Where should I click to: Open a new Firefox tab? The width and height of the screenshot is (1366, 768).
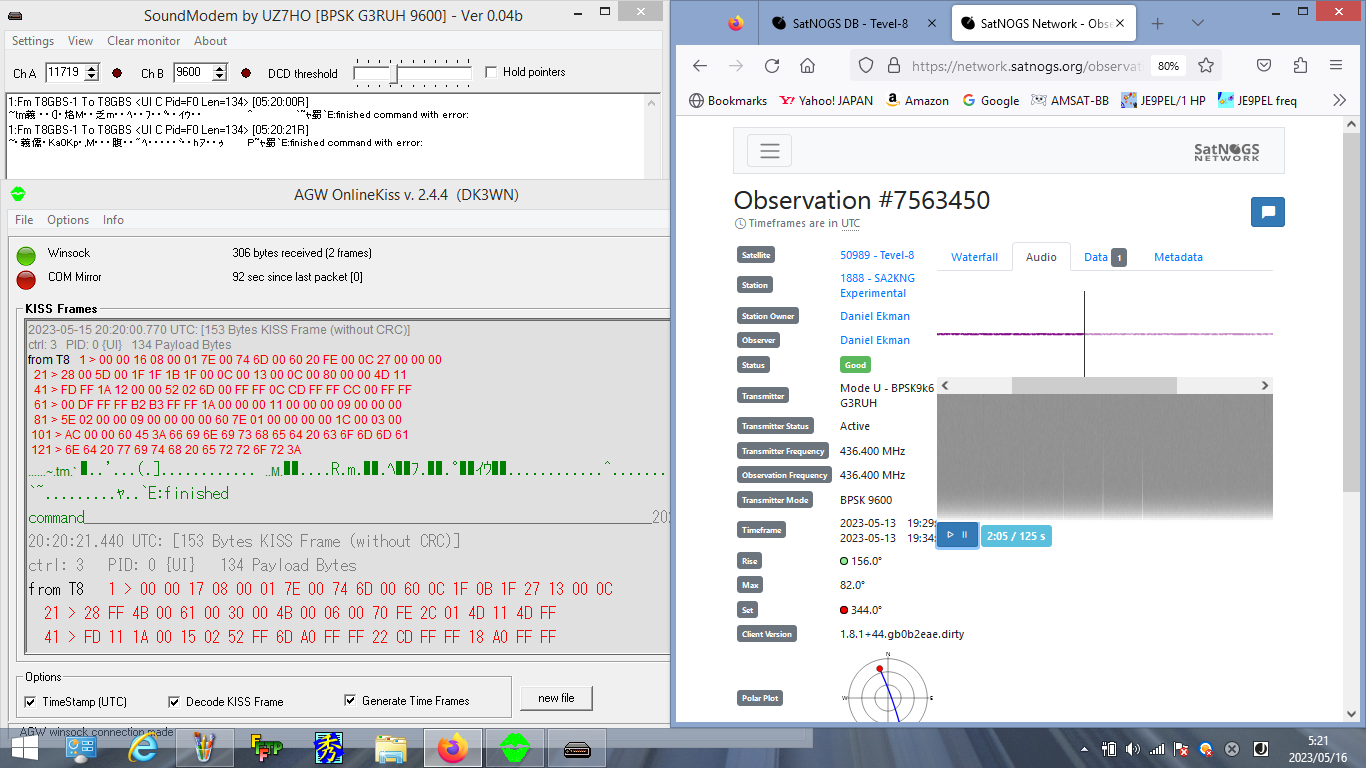pos(1158,23)
